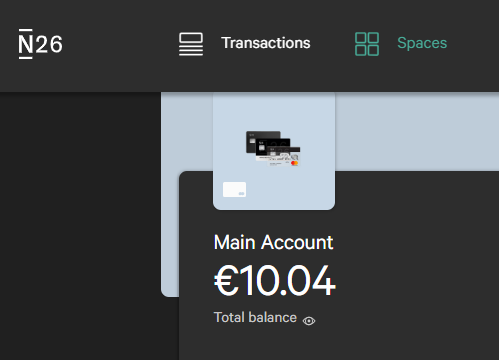Click the empty dark sidebar below the logo
The height and width of the screenshot is (360, 499).
tap(80, 227)
